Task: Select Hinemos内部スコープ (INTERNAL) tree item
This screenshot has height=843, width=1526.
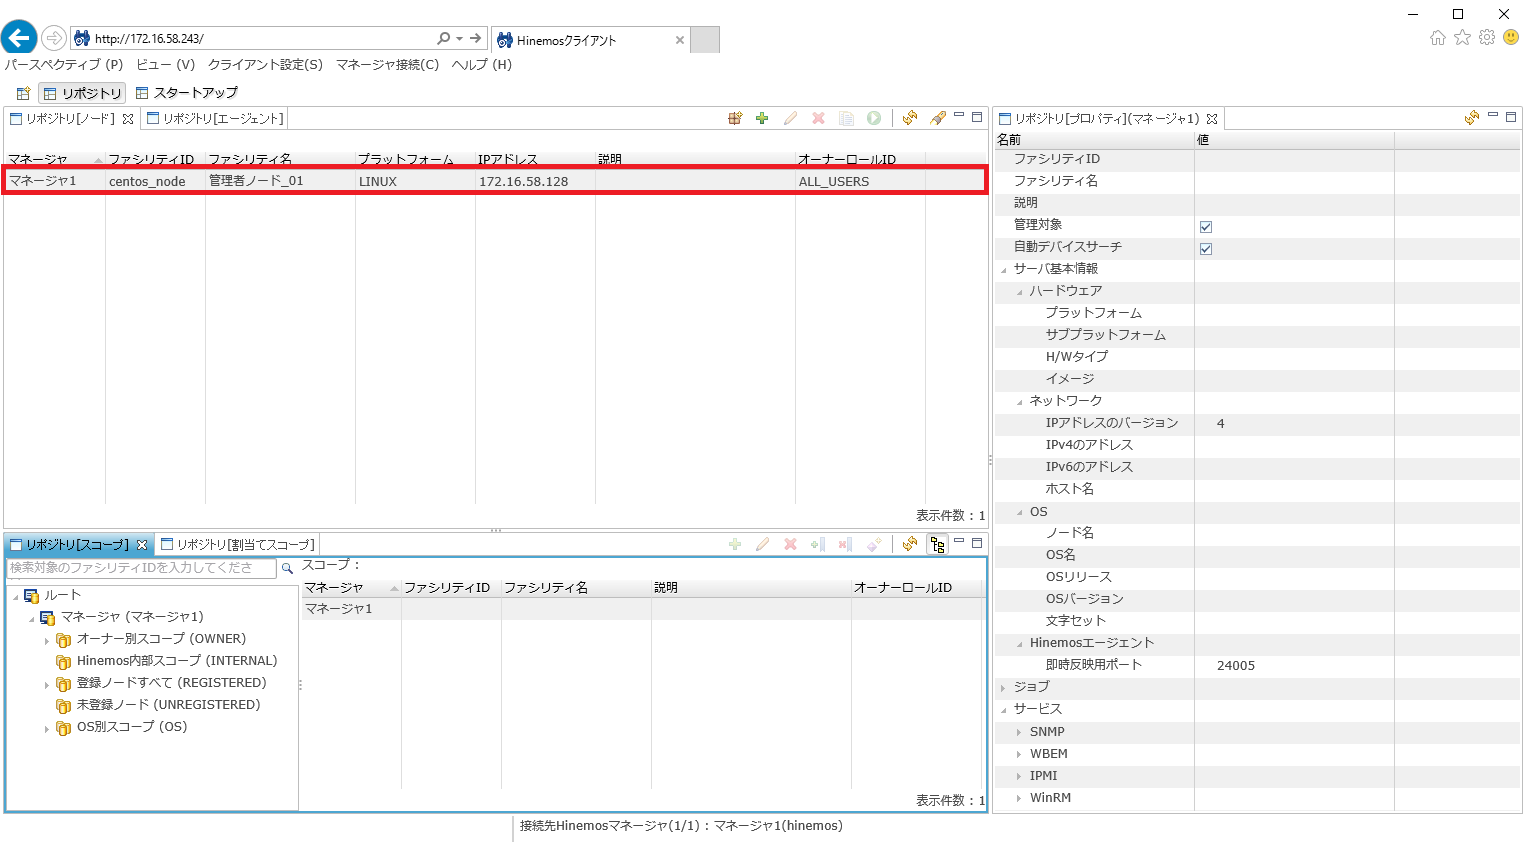Action: [177, 661]
